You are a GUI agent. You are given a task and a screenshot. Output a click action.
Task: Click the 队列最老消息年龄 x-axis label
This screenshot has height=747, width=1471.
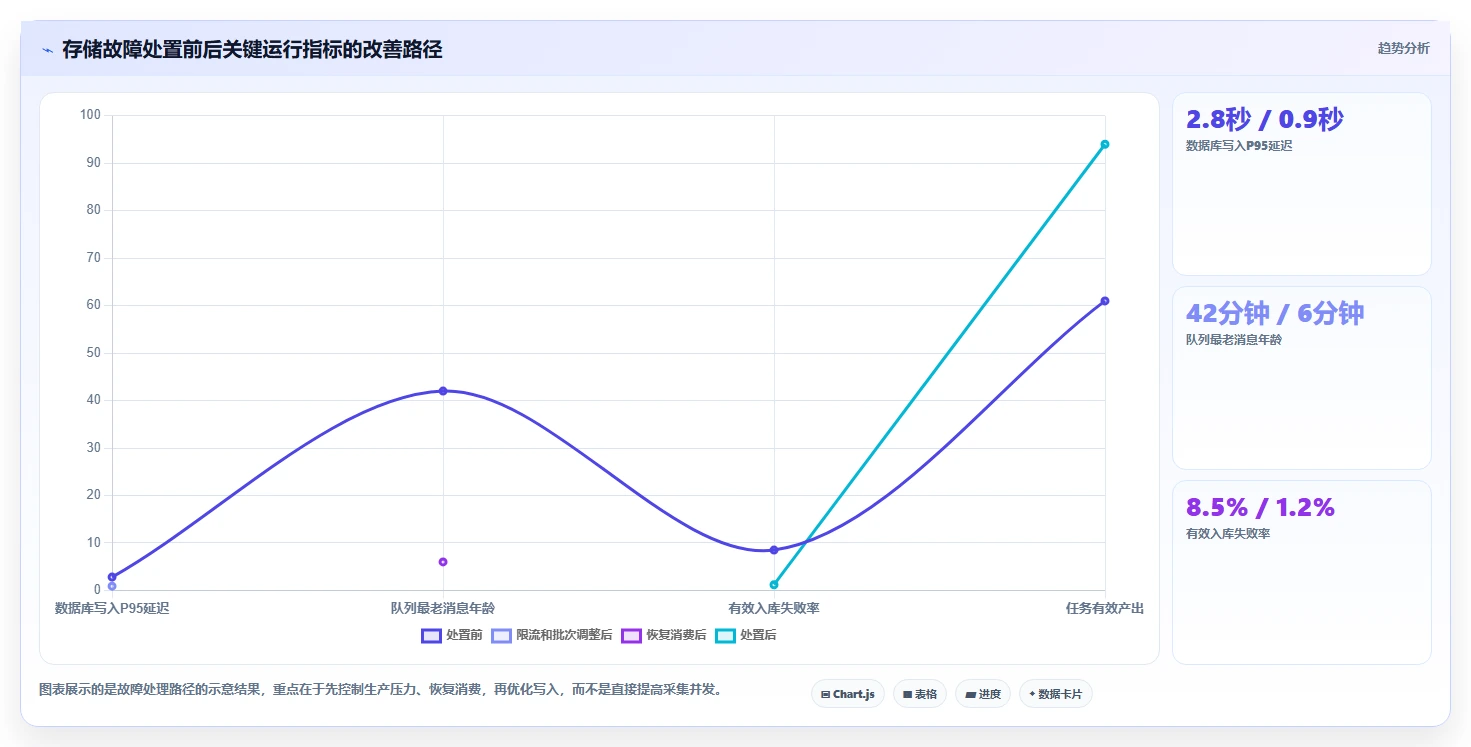(443, 608)
